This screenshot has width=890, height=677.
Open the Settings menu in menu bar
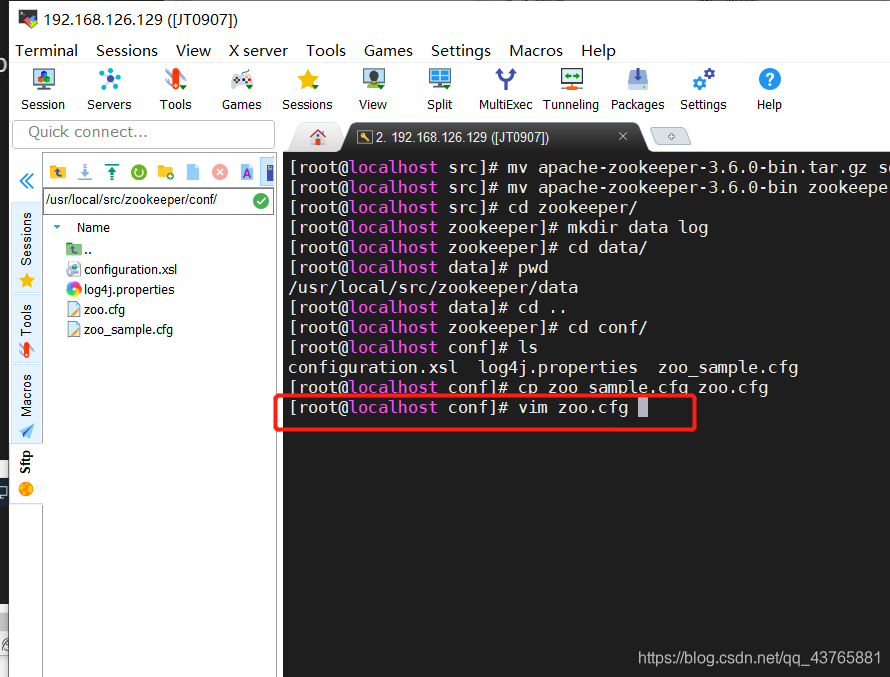[461, 51]
